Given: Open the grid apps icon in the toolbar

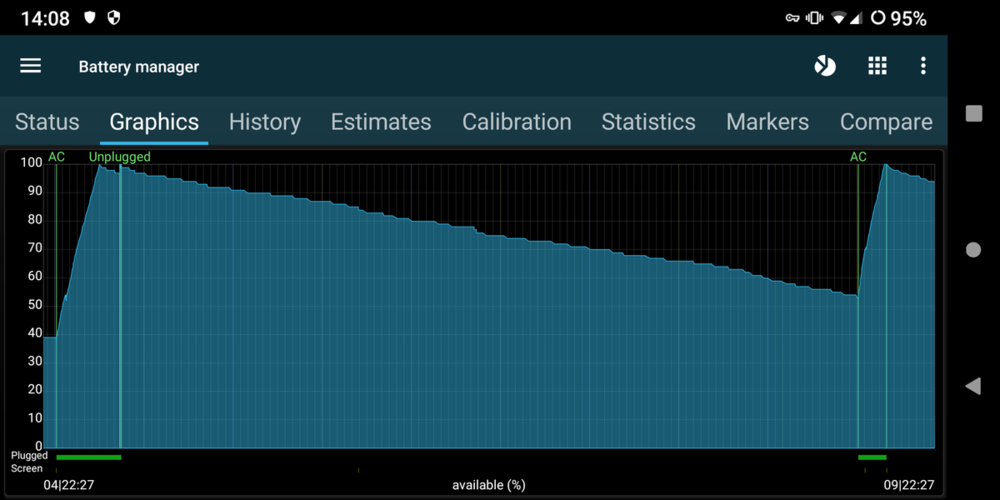Looking at the screenshot, I should point(877,66).
